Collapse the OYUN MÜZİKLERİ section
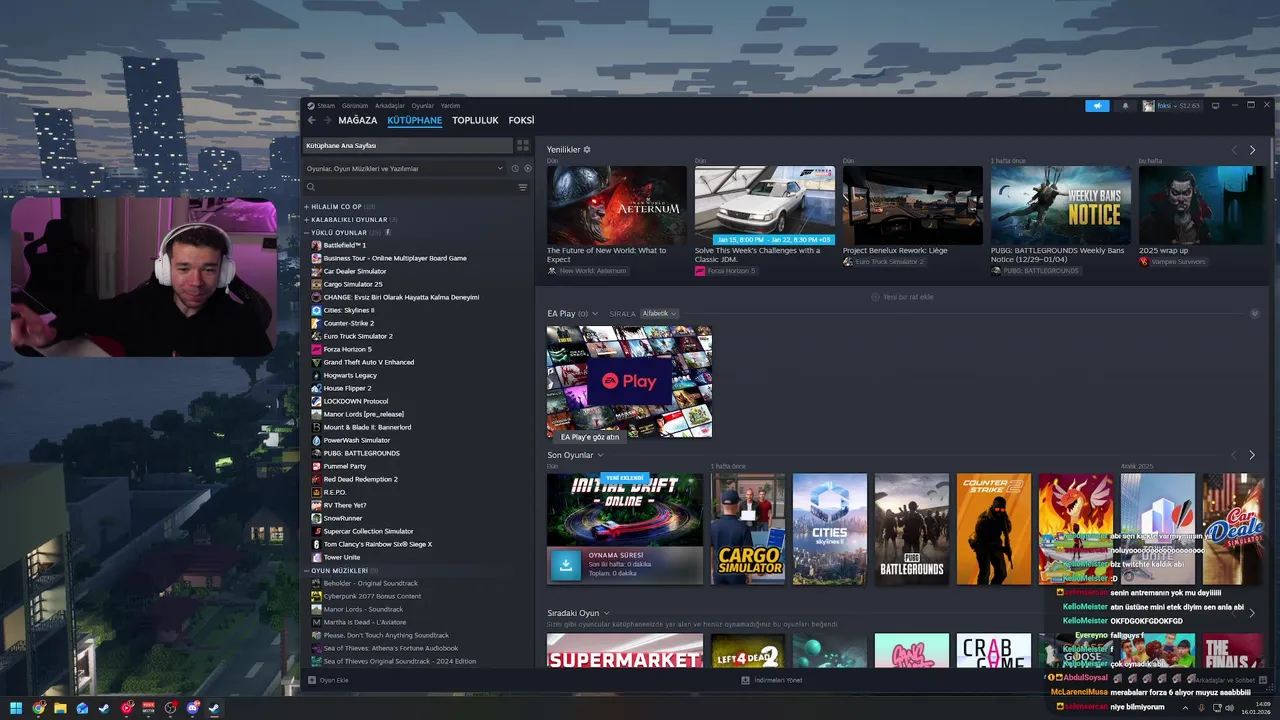 [x=340, y=570]
